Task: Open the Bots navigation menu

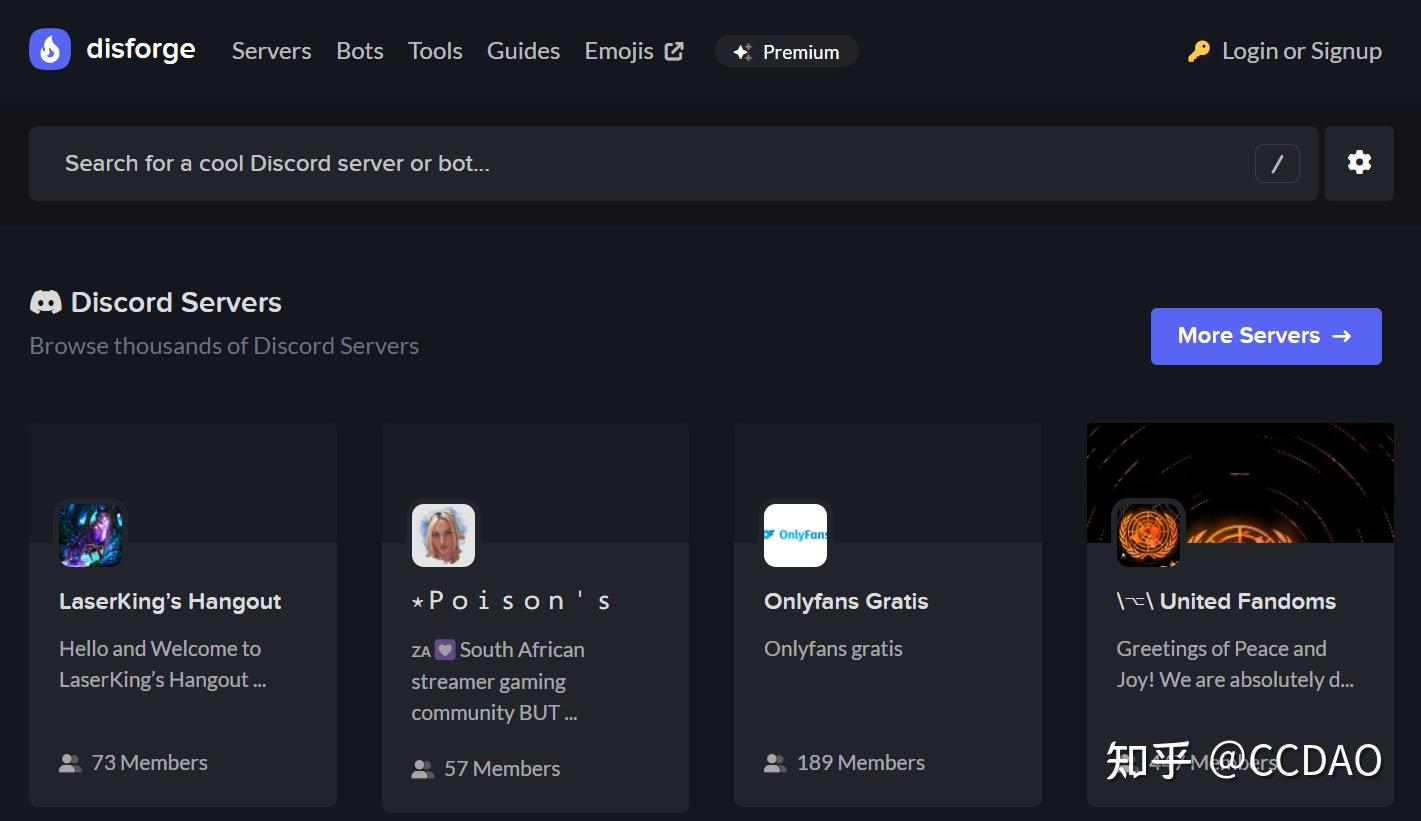Action: 359,50
